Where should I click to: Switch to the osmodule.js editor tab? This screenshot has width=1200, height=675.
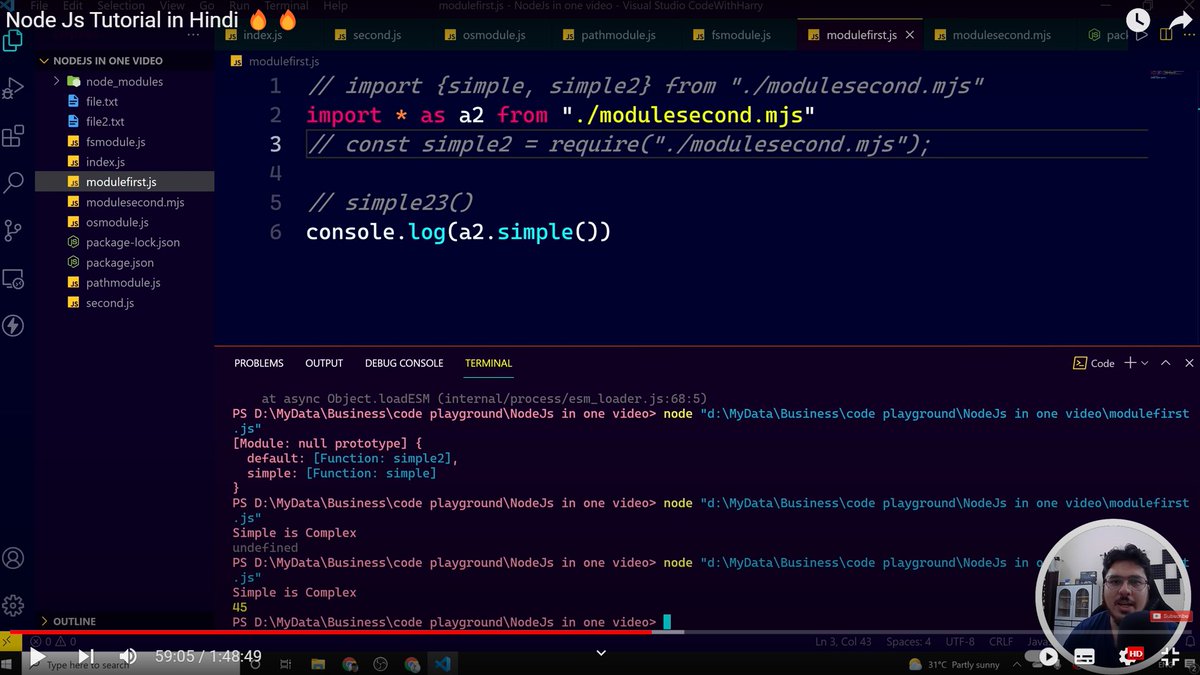pos(493,35)
